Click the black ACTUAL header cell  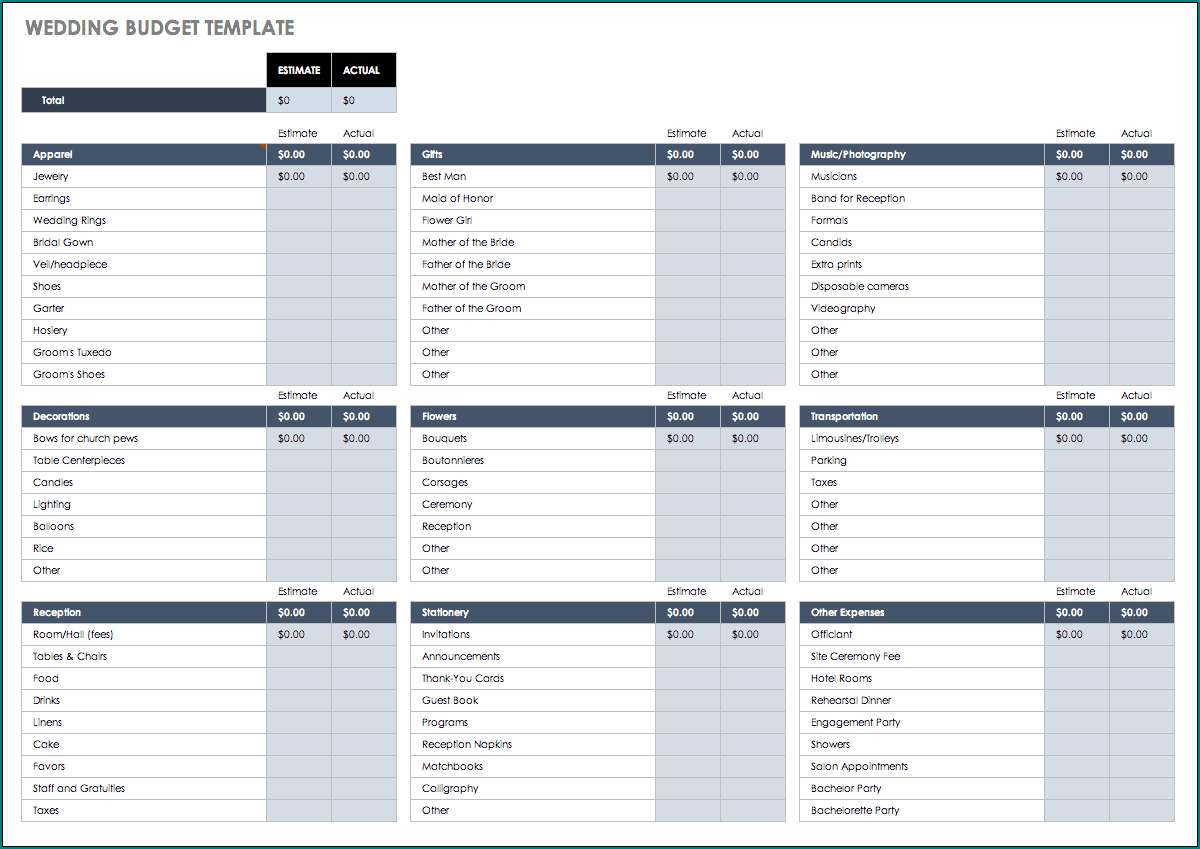tap(364, 70)
